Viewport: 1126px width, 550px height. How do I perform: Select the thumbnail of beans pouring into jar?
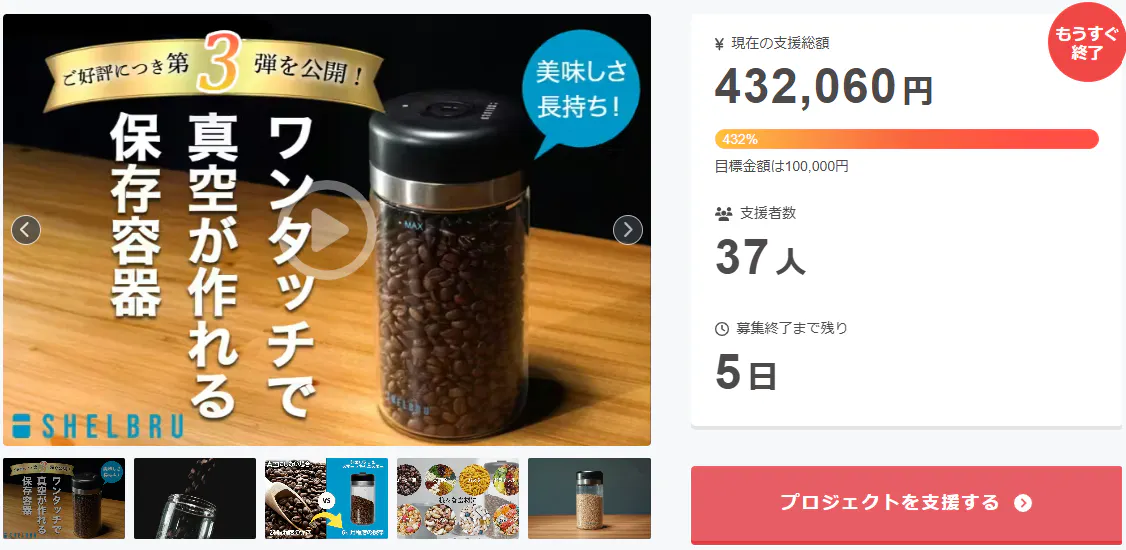click(195, 498)
